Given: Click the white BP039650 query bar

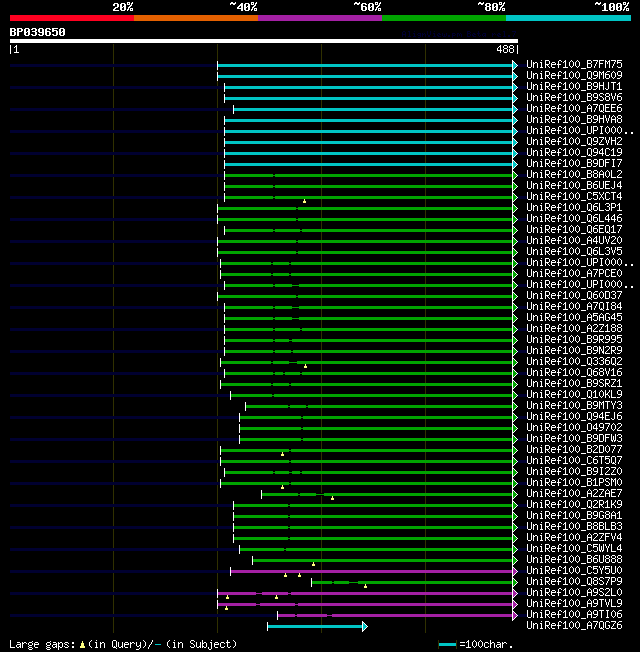Looking at the screenshot, I should coord(264,41).
